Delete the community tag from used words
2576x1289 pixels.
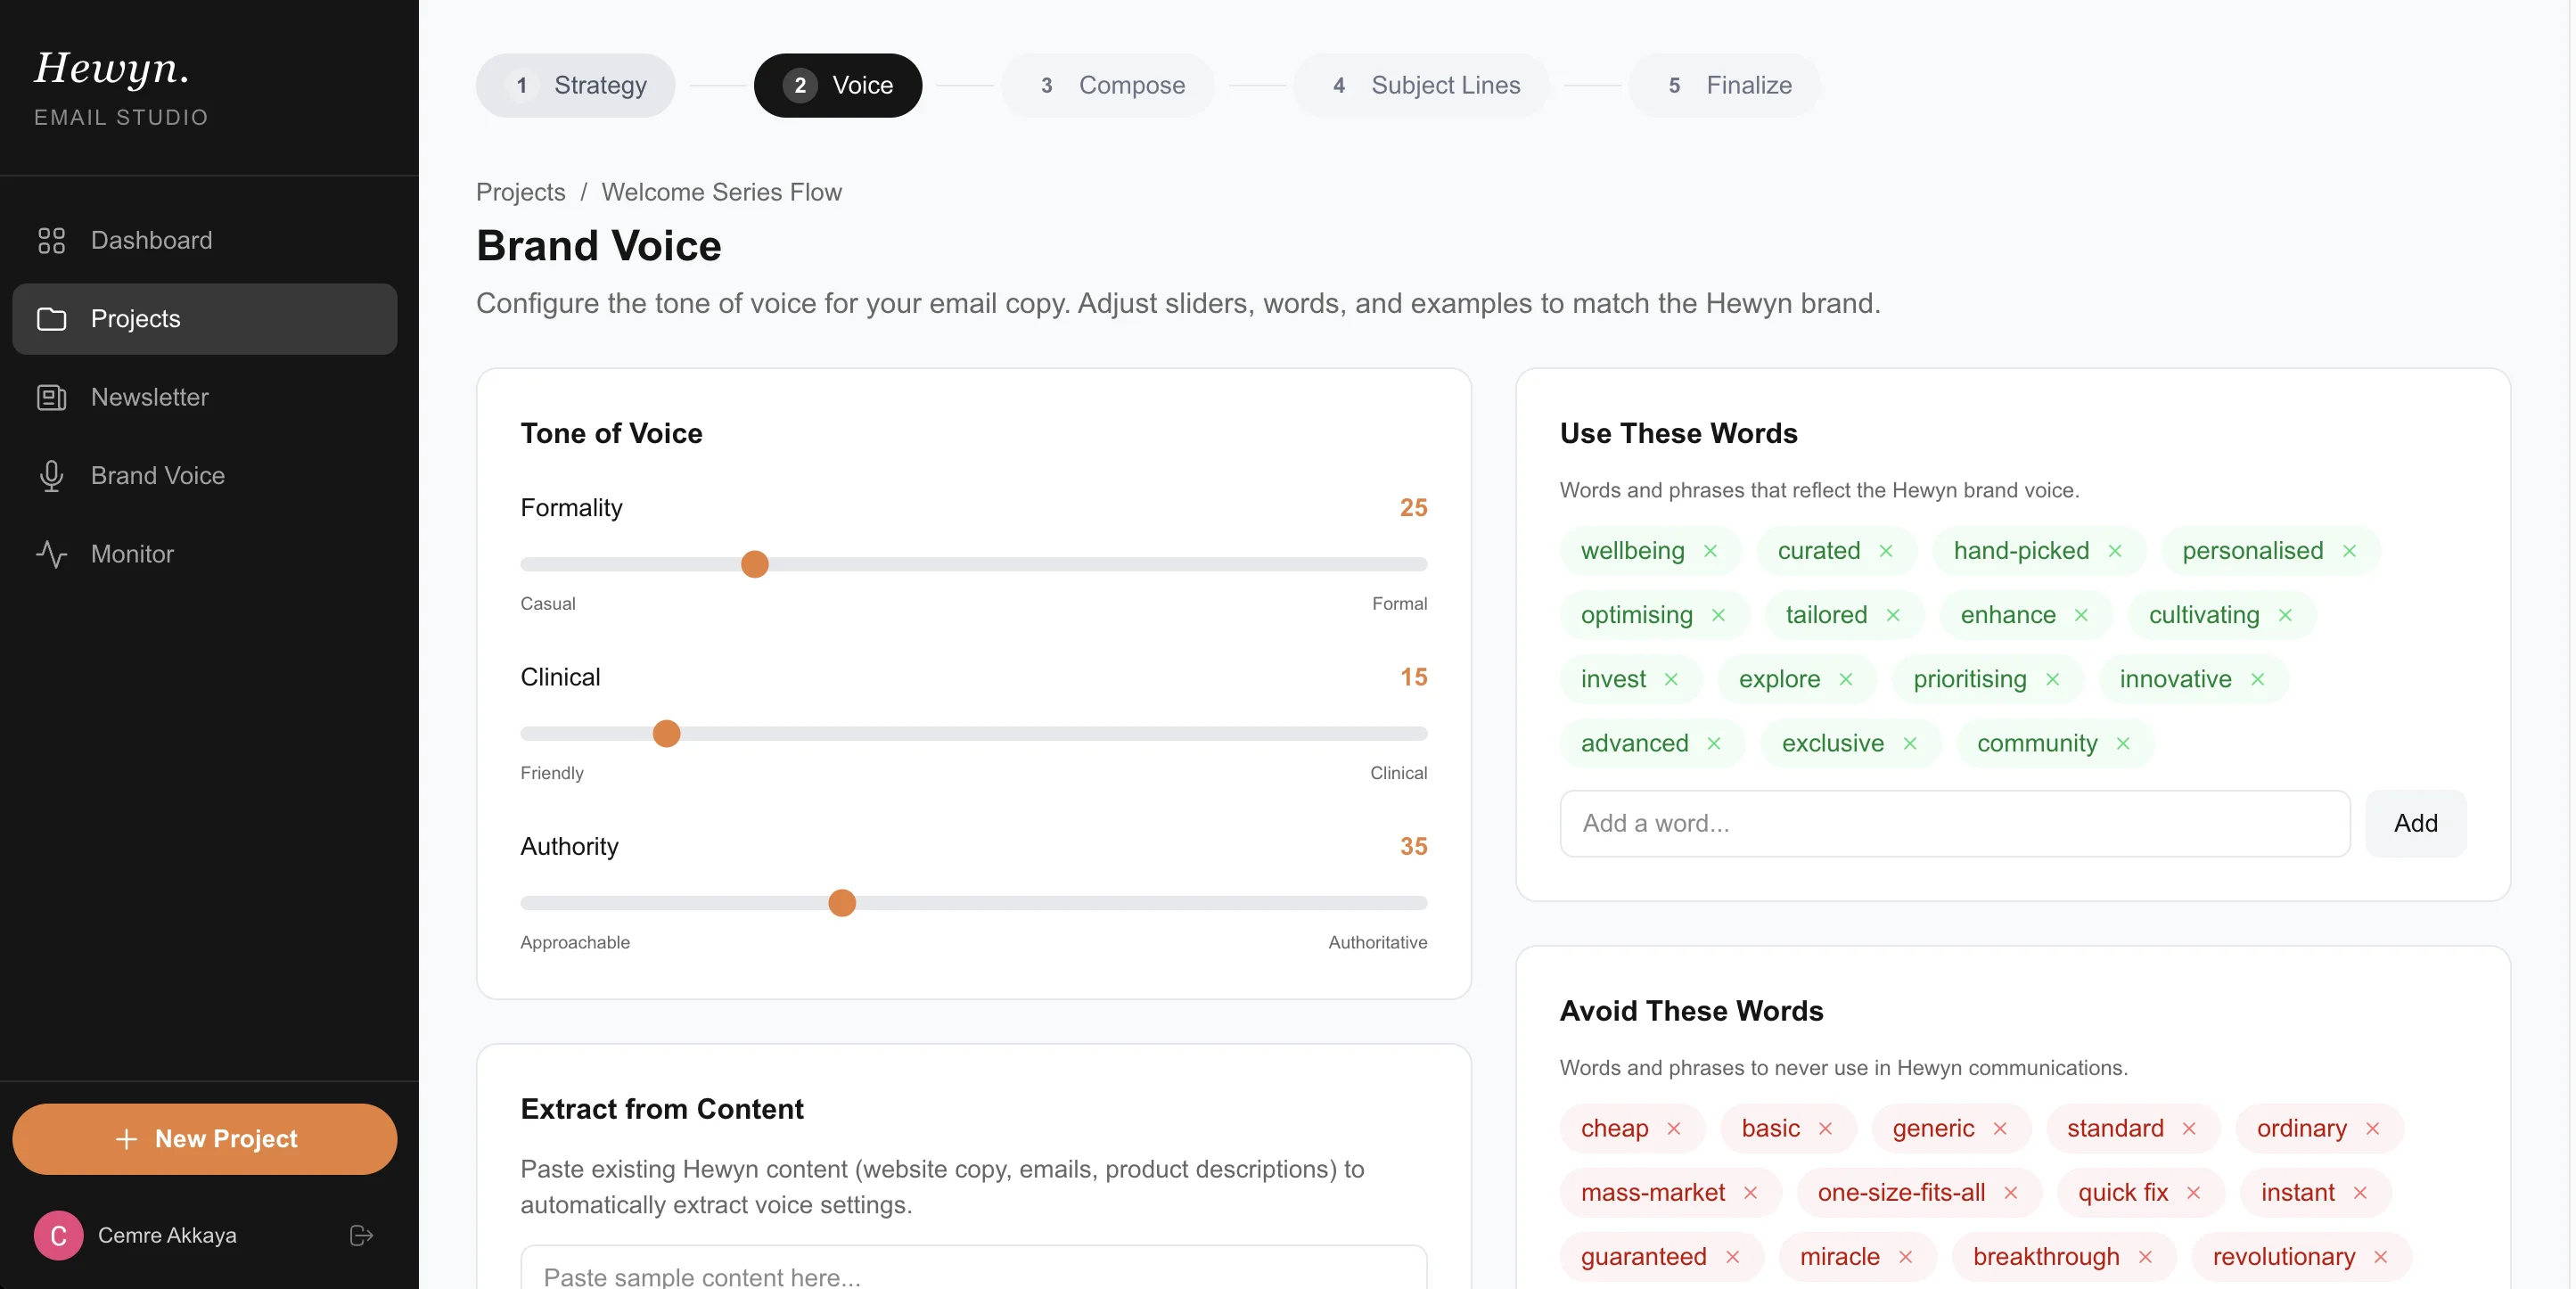coord(2124,743)
